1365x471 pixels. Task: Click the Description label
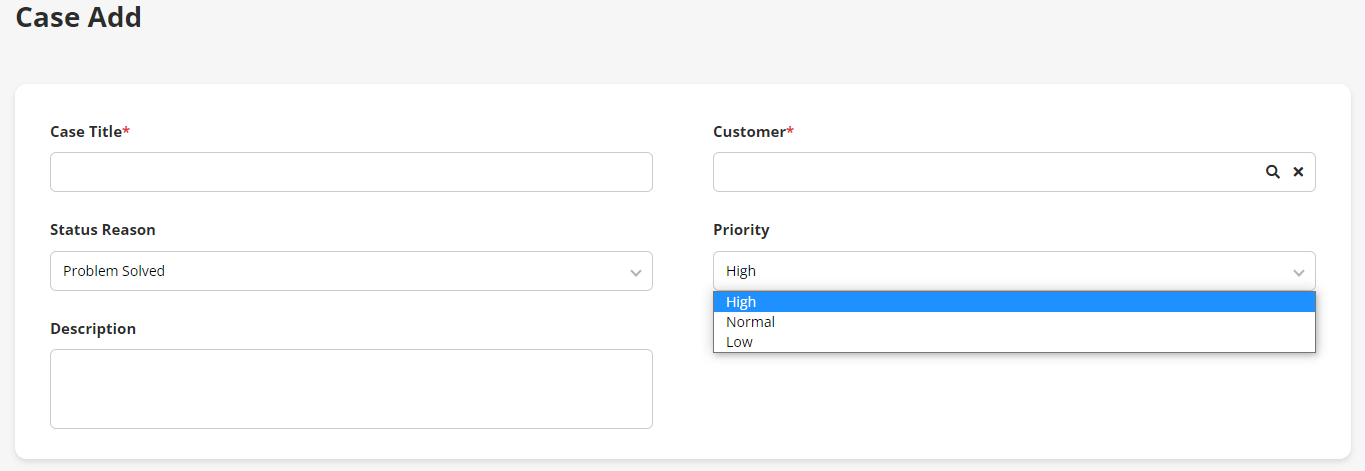pos(93,329)
